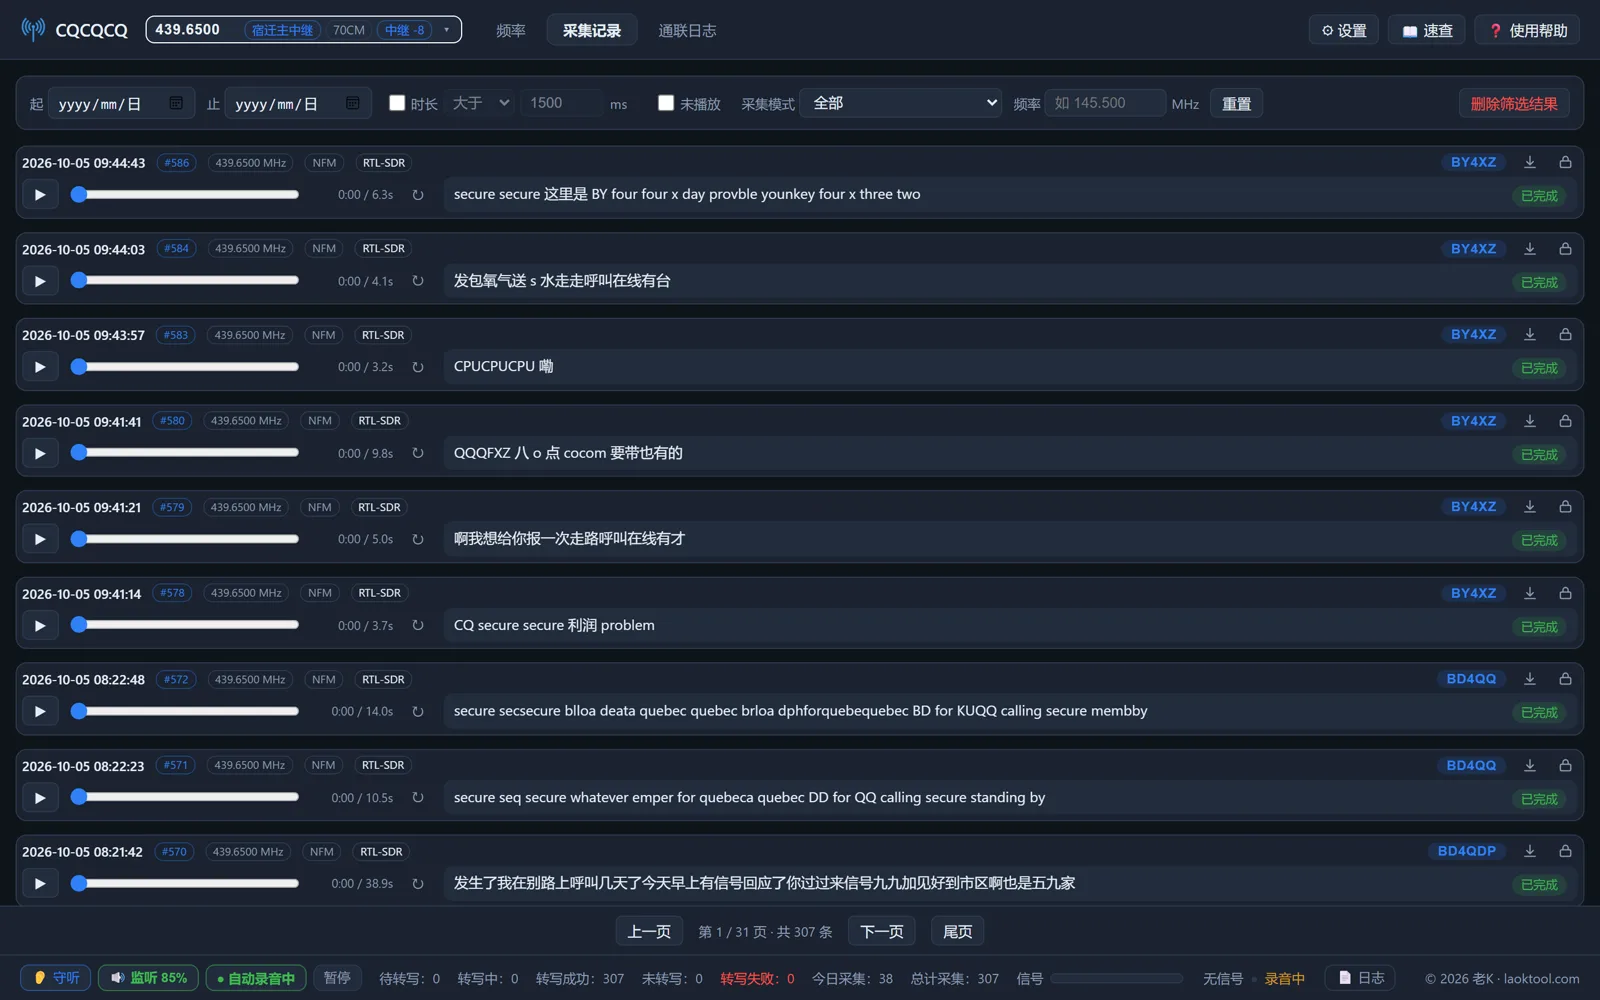This screenshot has width=1600, height=1000.
Task: Download recording #586
Action: [1530, 162]
